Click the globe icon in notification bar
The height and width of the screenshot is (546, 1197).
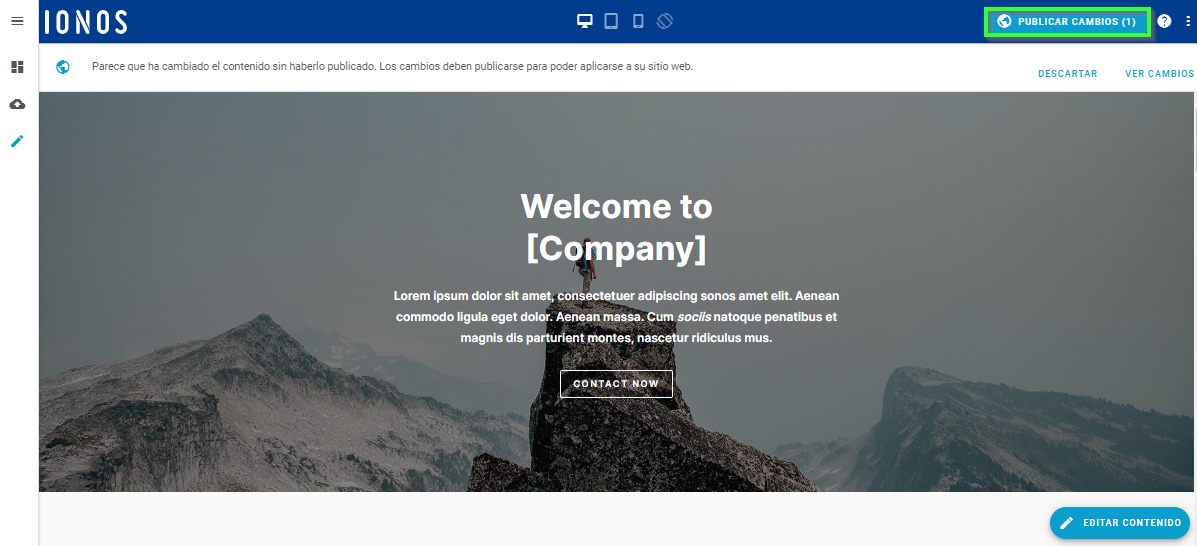click(x=63, y=67)
